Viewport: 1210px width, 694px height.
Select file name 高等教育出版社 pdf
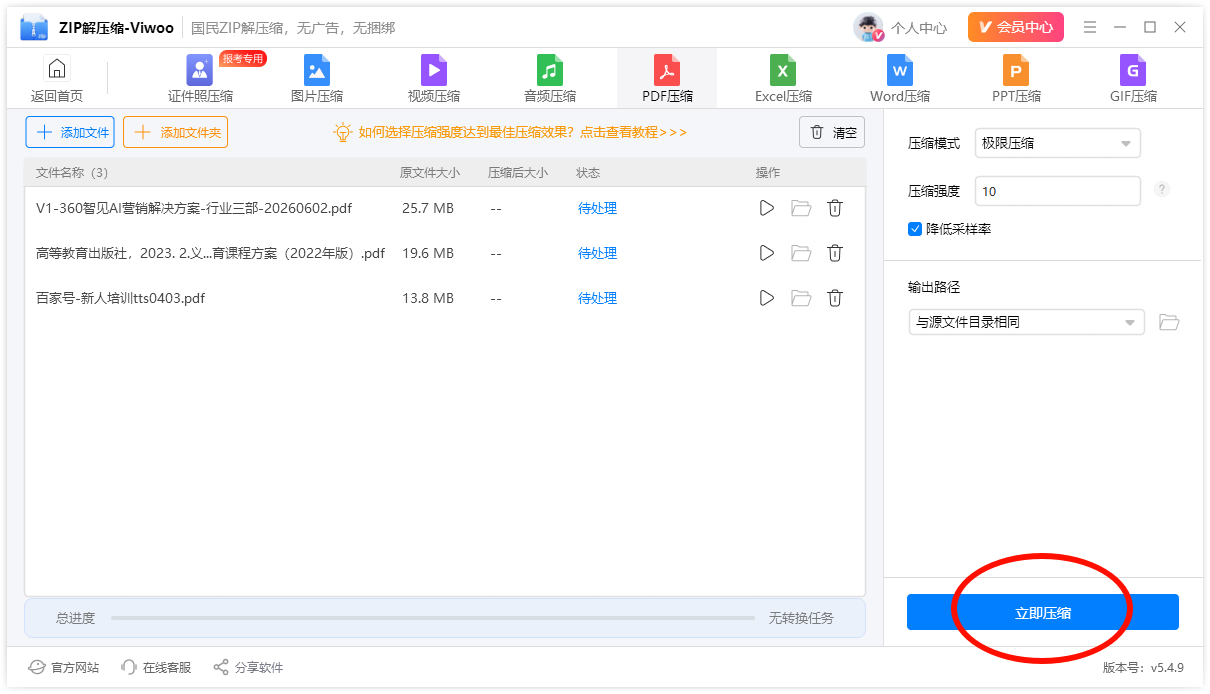pos(210,253)
